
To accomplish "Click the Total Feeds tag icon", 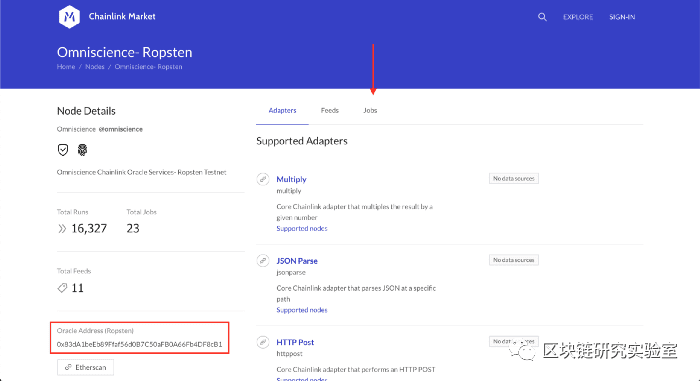I will pyautogui.click(x=62, y=288).
